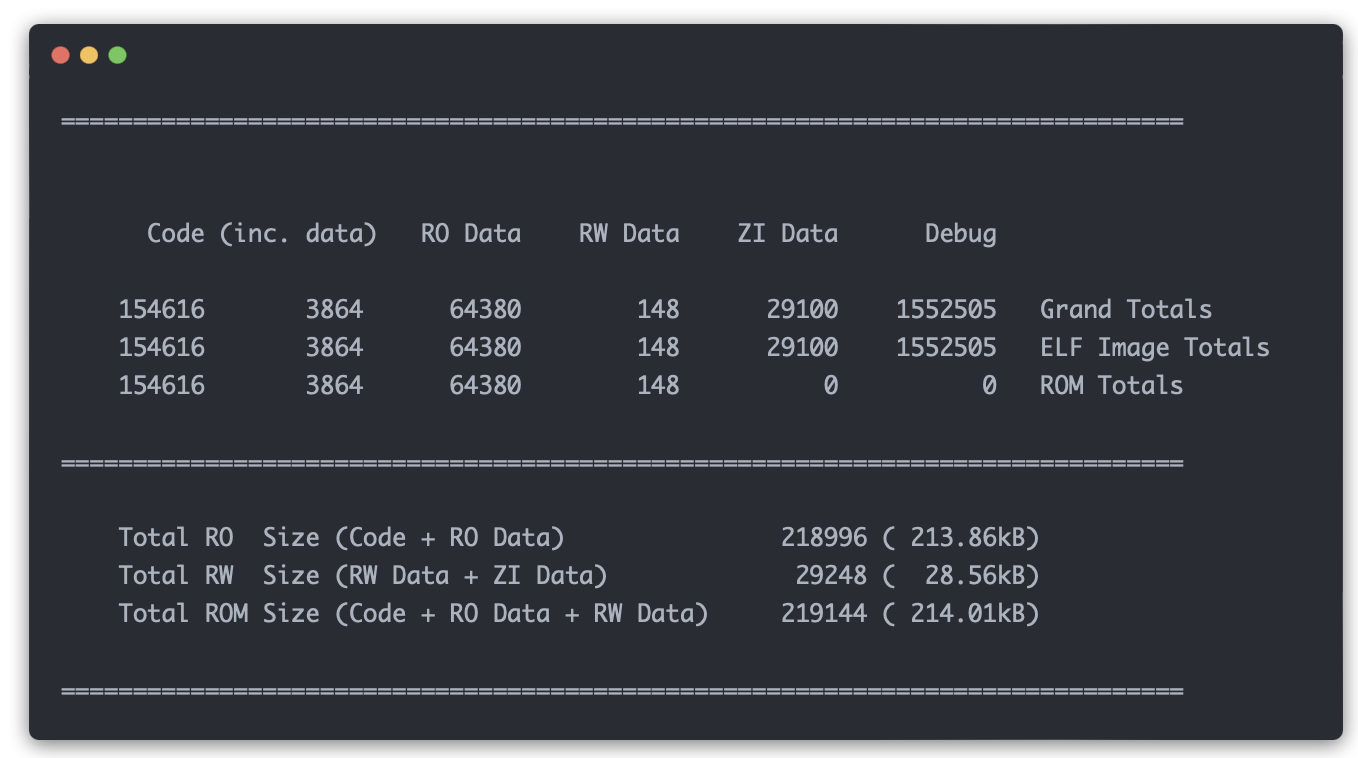Select 148 in the Grand Totals row
The height and width of the screenshot is (758, 1358).
click(x=658, y=310)
